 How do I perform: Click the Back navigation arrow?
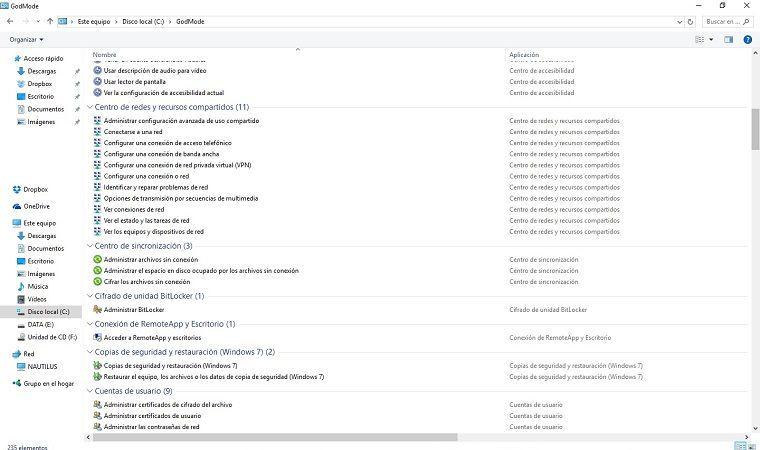click(x=10, y=21)
